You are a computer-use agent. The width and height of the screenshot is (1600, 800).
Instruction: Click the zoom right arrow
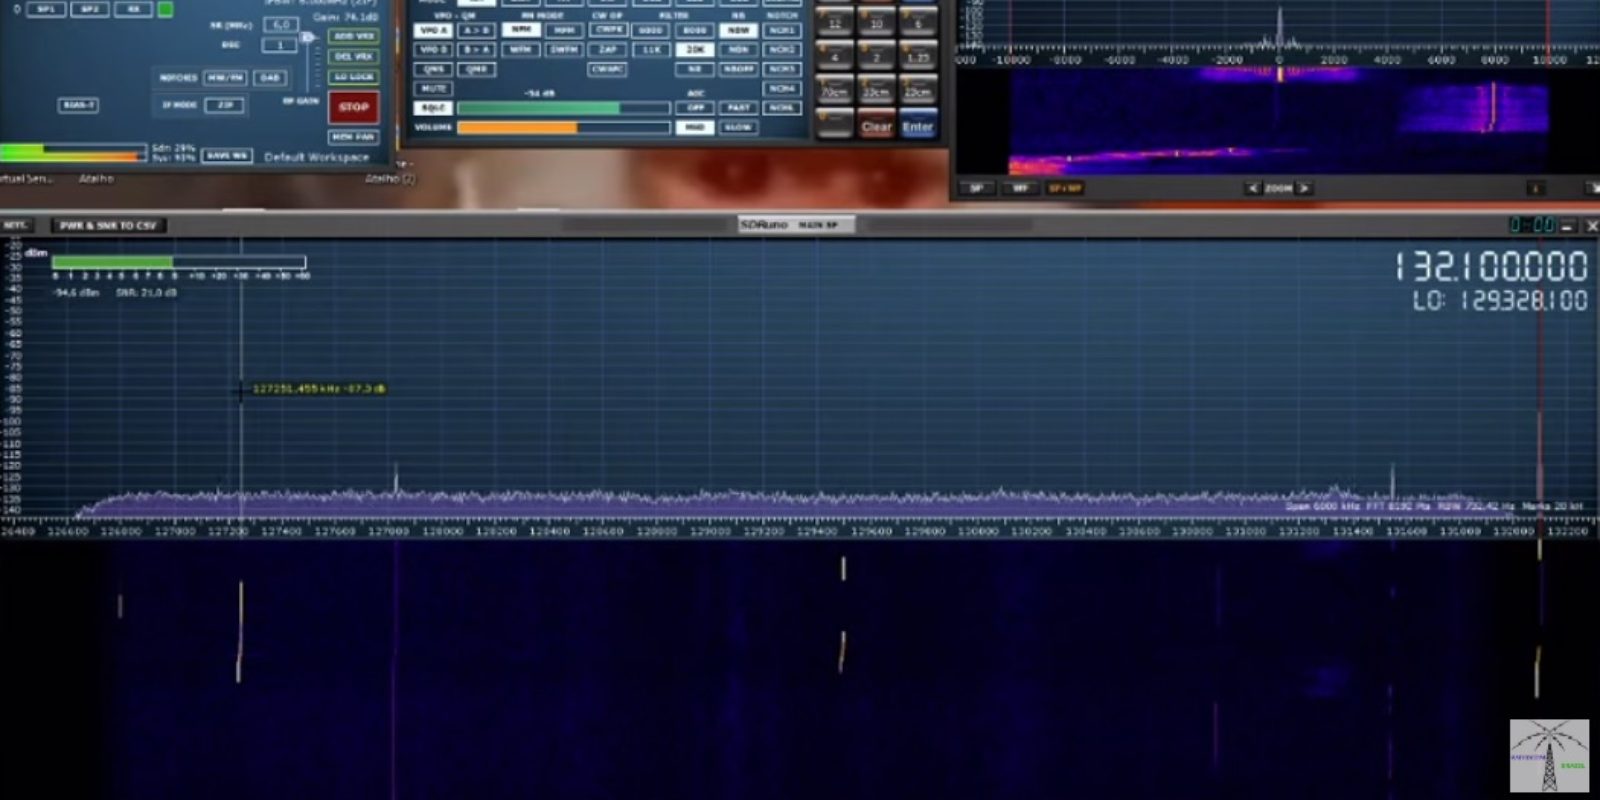point(1303,188)
